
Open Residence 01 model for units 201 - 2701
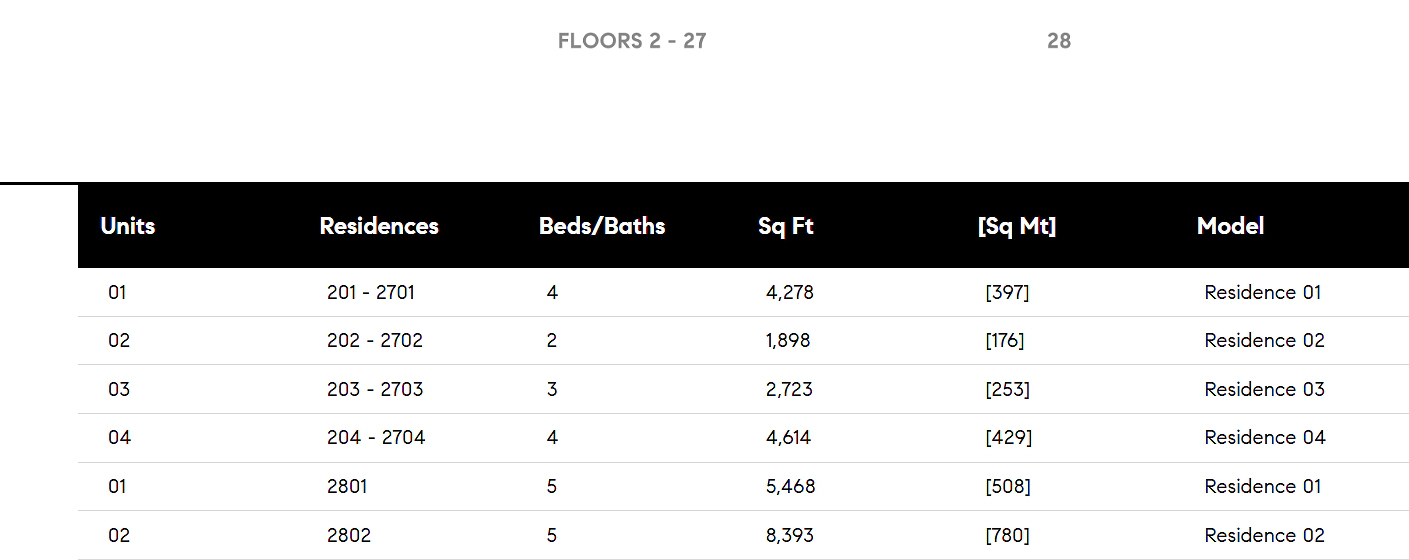(x=1263, y=293)
